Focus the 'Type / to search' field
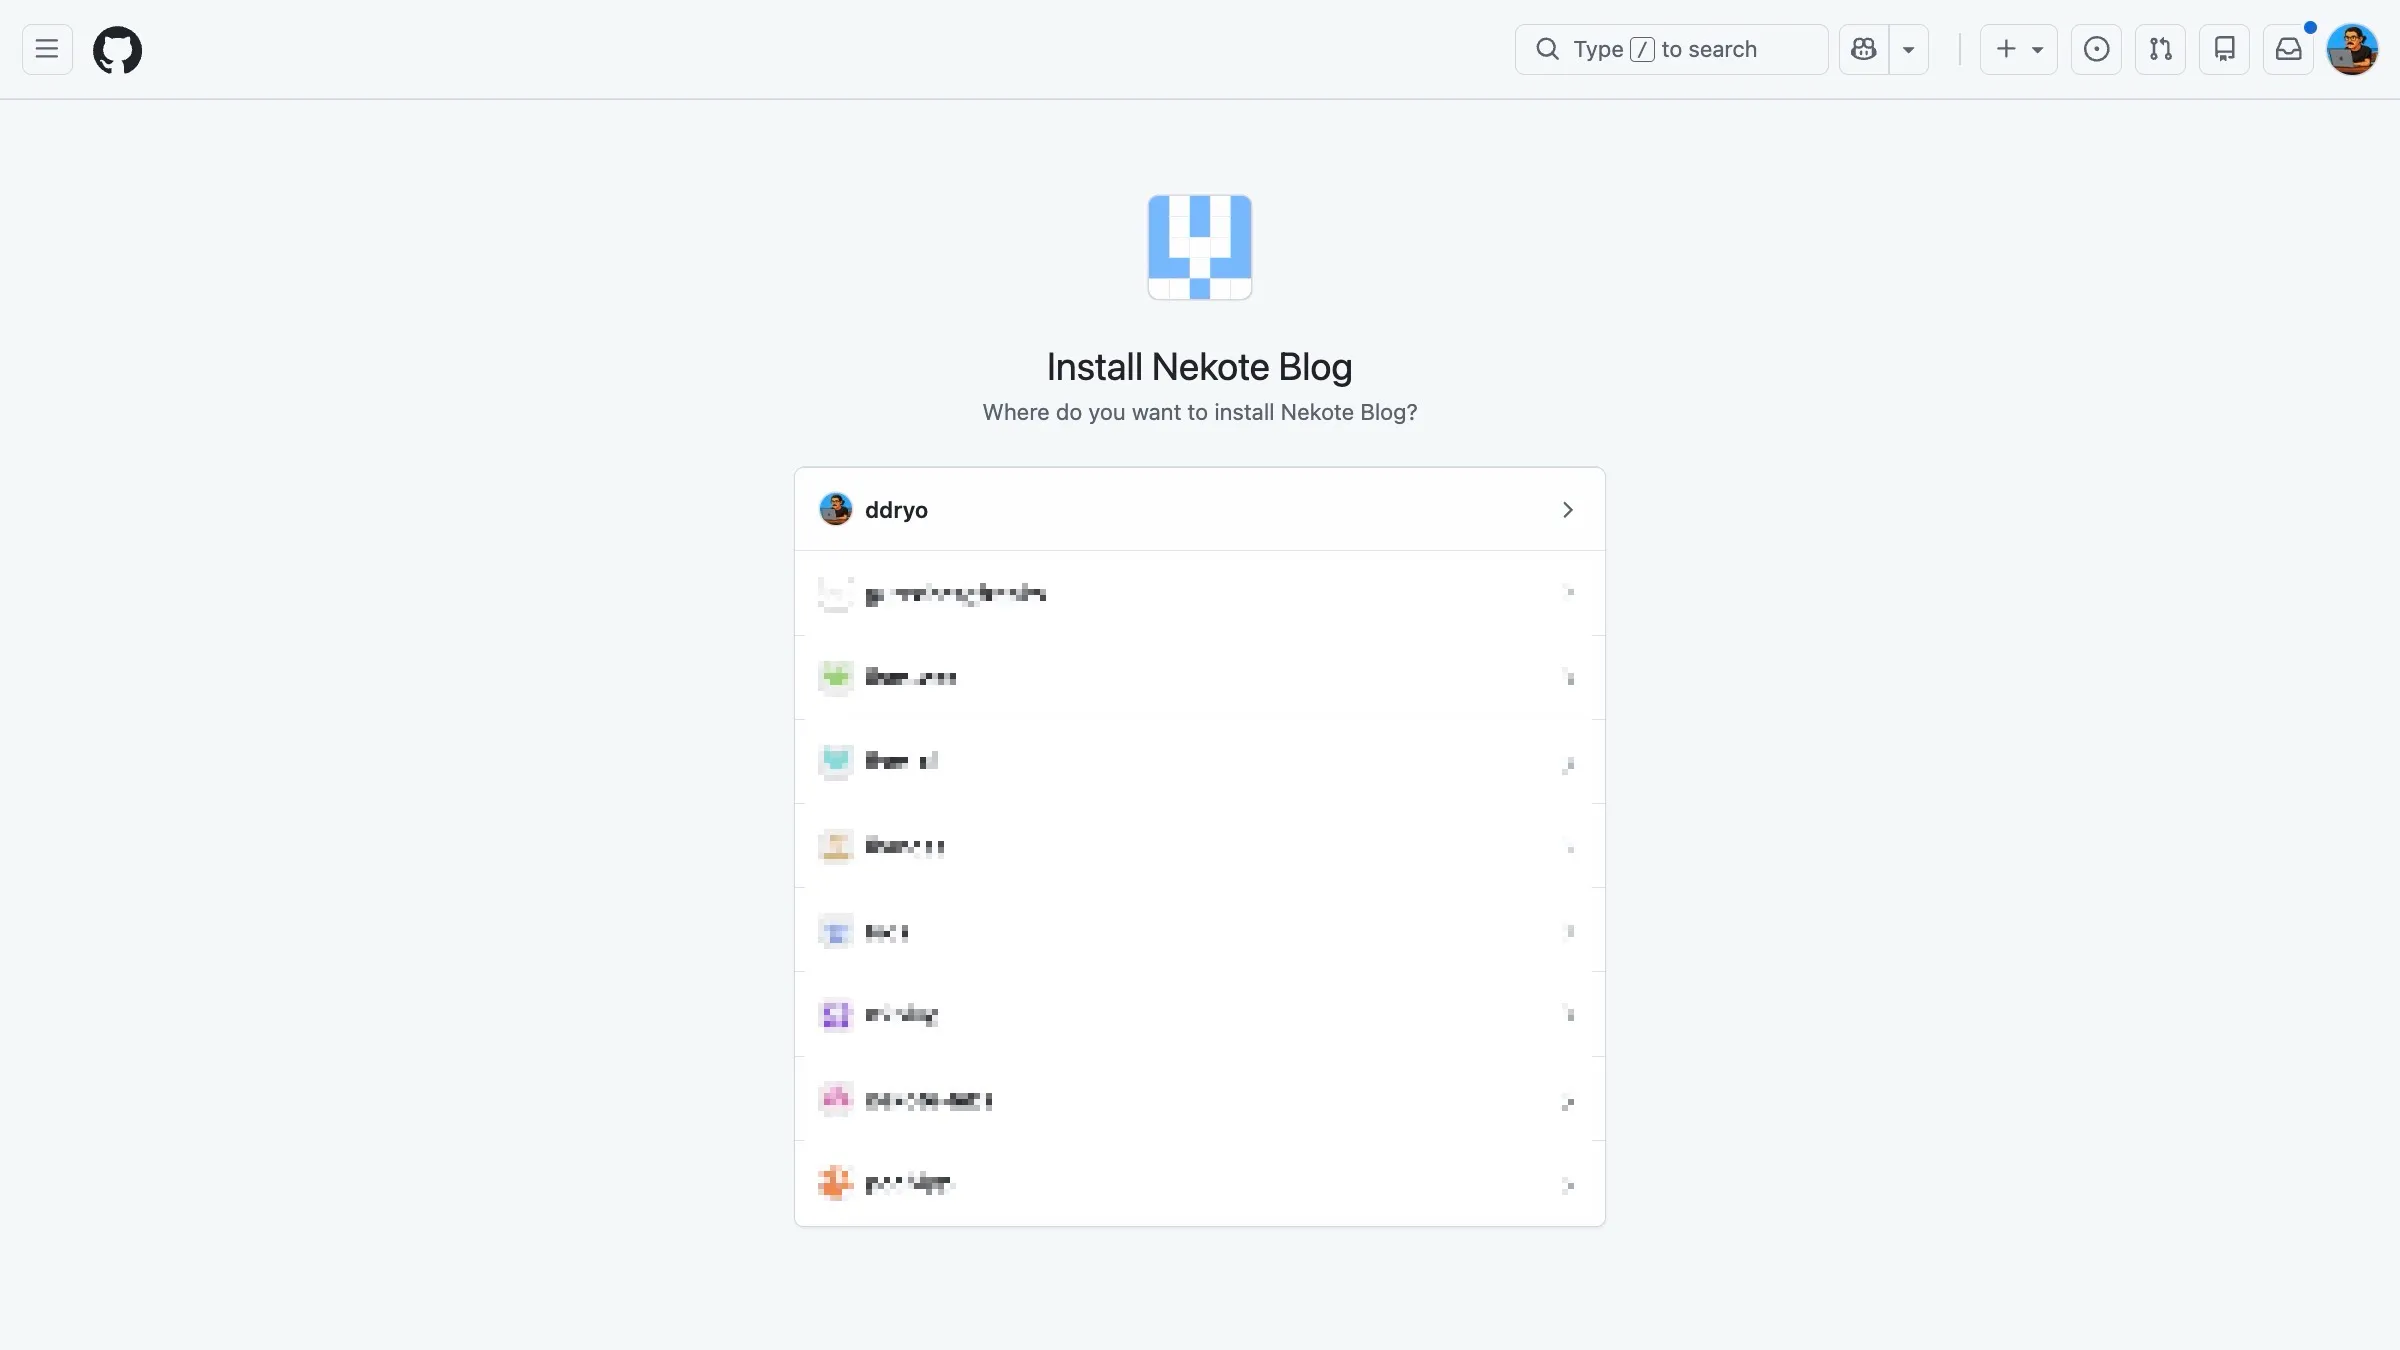2400x1350 pixels. [x=1671, y=49]
